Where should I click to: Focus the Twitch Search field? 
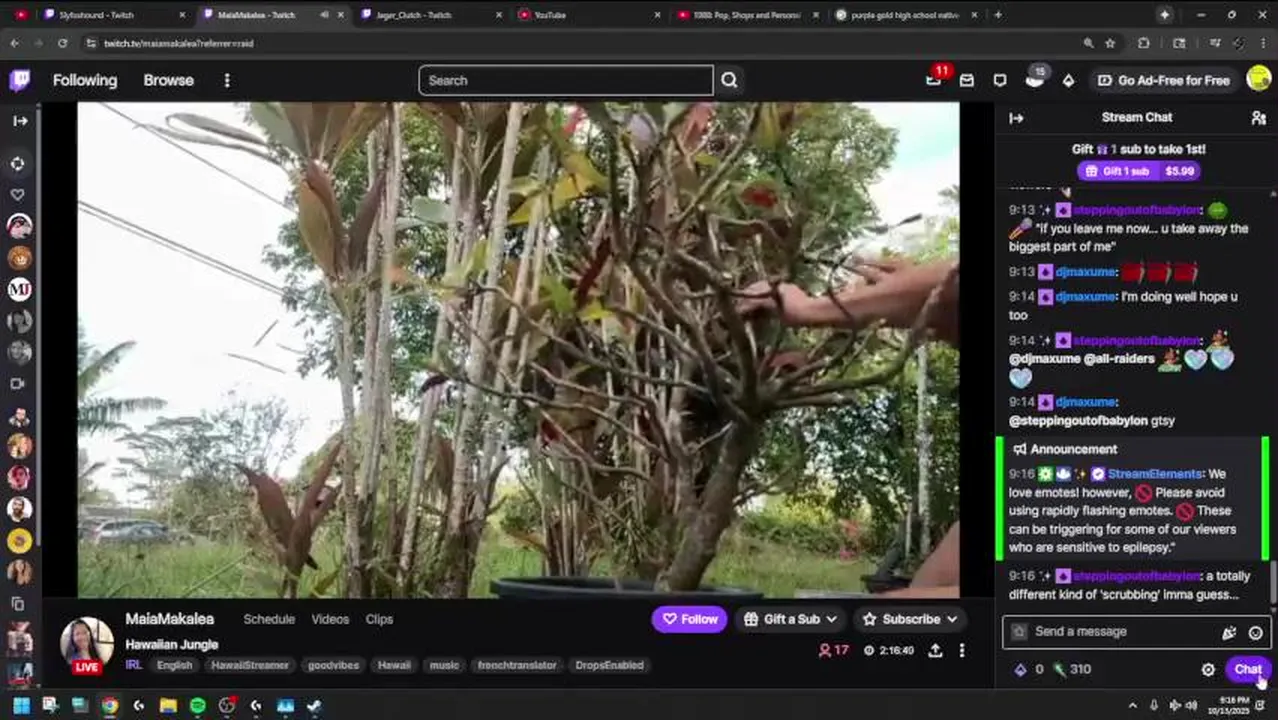pos(566,80)
